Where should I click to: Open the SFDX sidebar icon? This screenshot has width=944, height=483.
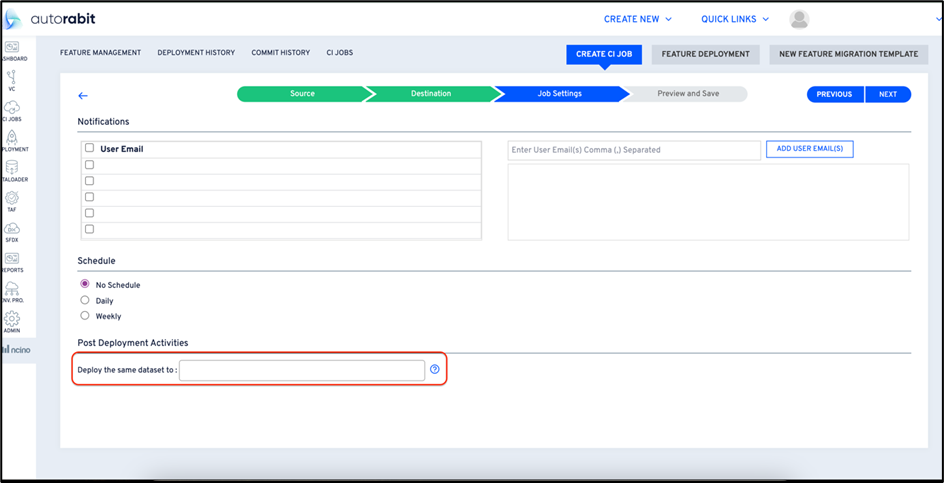click(x=11, y=228)
